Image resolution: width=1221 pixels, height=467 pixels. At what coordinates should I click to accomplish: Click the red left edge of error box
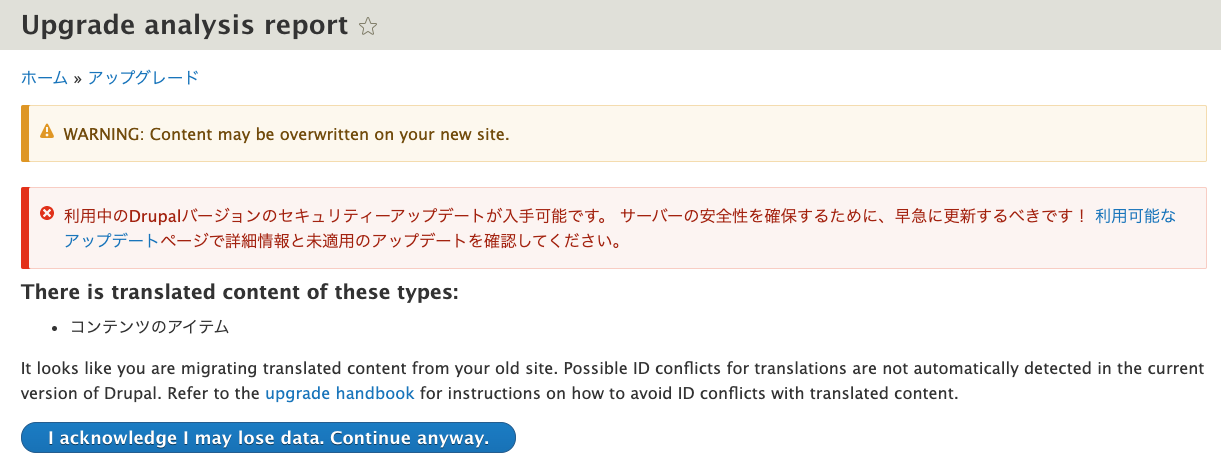point(25,227)
